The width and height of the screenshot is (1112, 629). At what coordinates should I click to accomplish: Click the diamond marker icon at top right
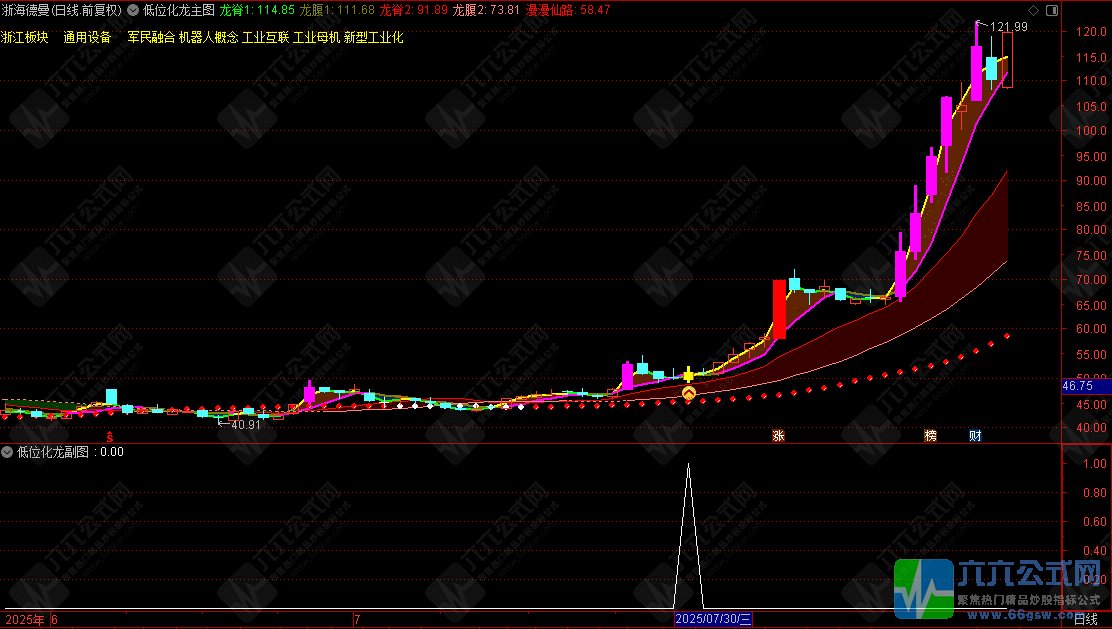point(1033,10)
